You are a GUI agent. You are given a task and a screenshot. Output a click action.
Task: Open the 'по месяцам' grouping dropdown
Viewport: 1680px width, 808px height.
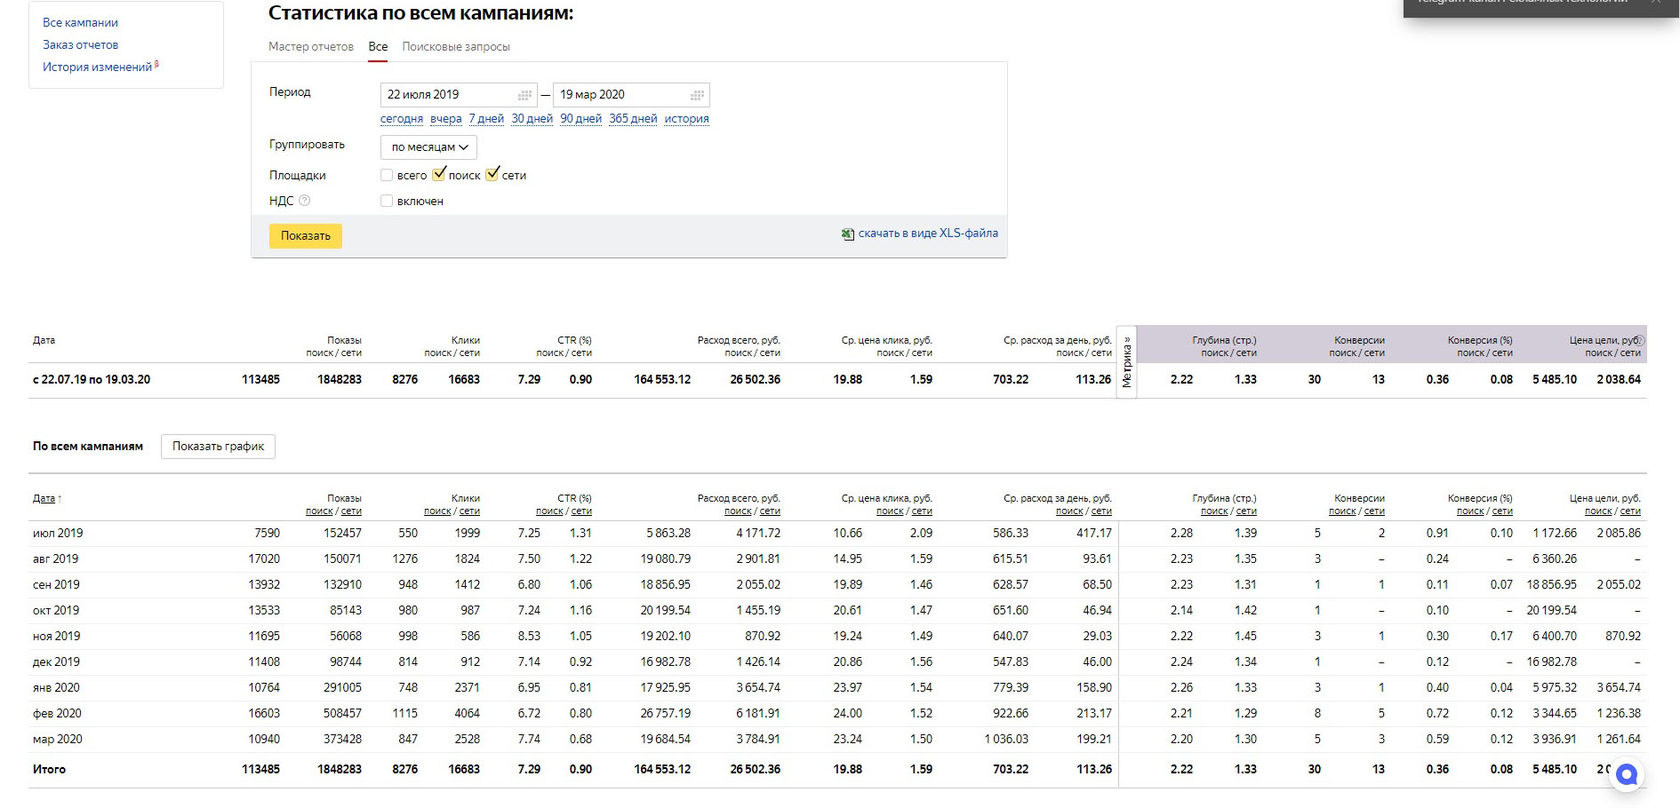[x=429, y=147]
